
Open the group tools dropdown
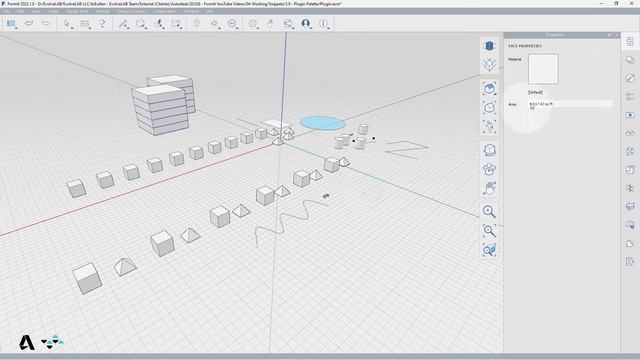tap(176, 24)
